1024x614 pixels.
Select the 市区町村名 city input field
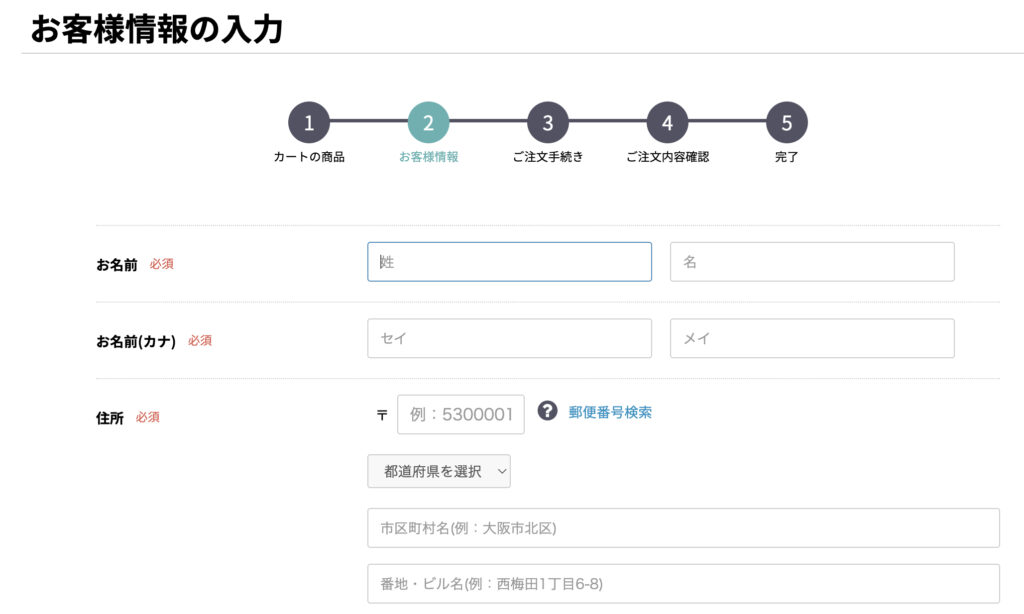(683, 528)
